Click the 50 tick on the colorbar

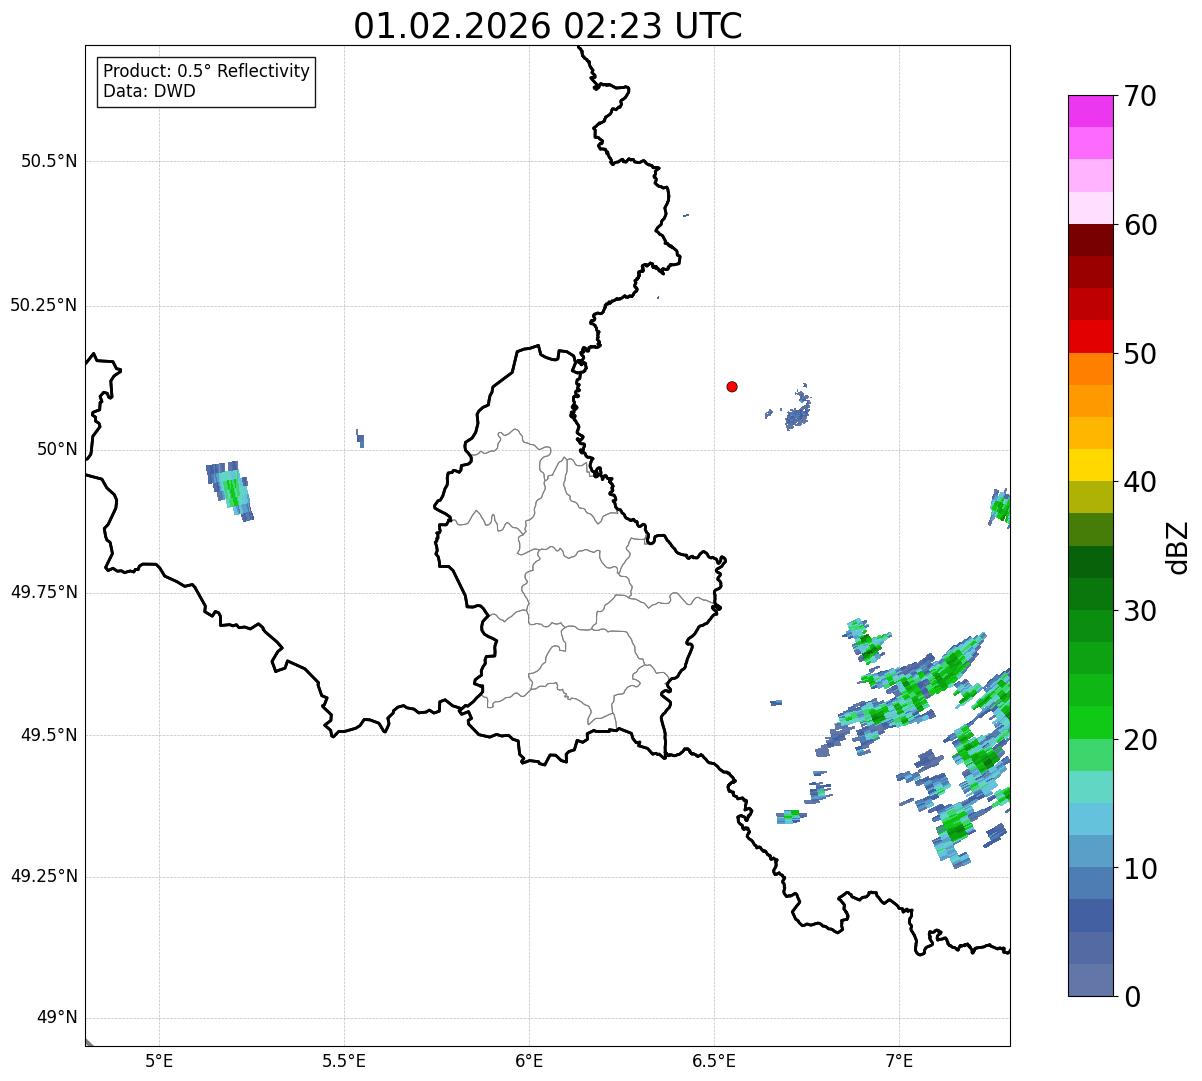1140,354
